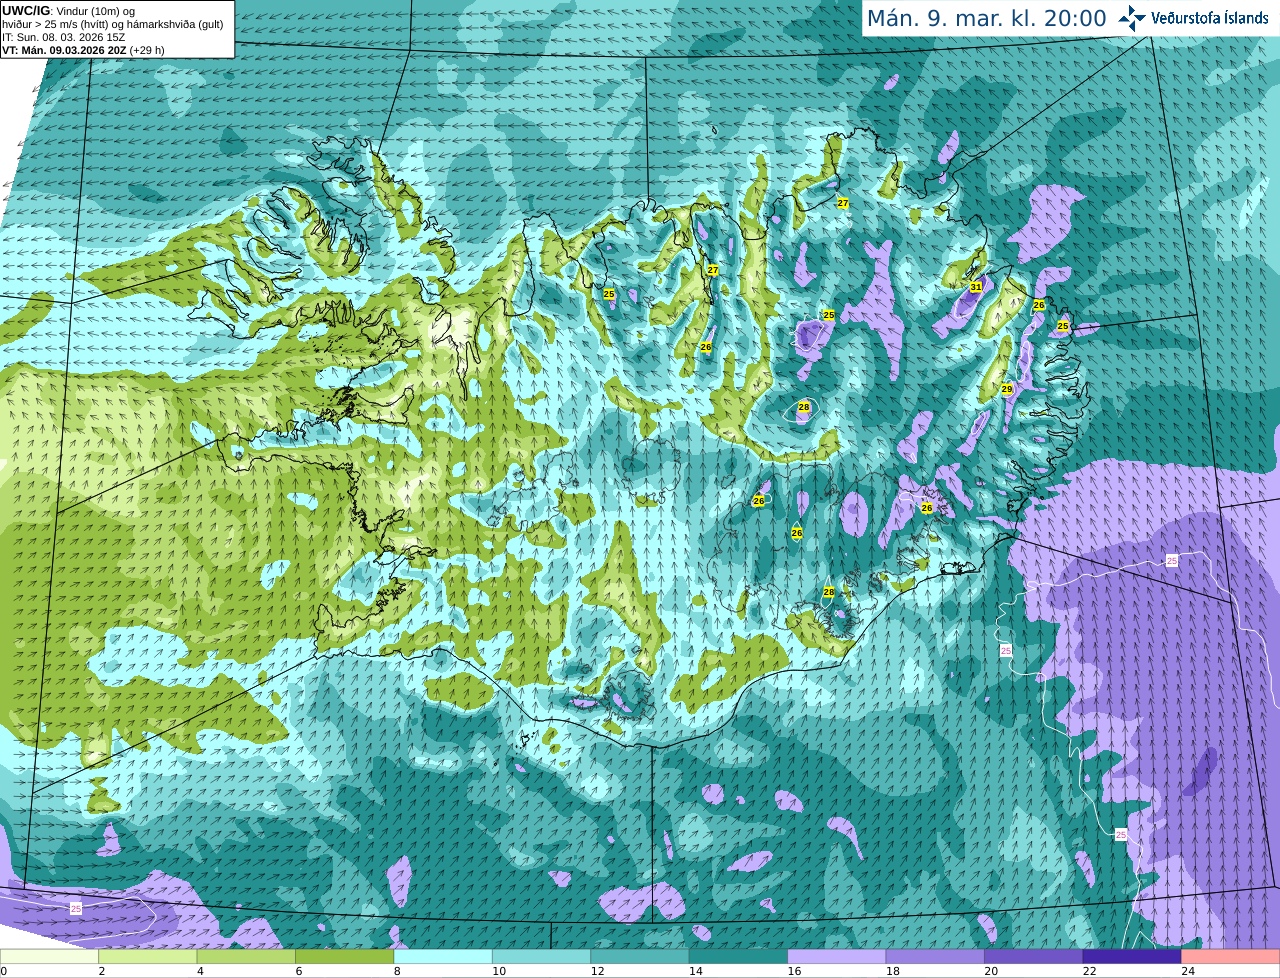Viewport: 1280px width, 978px height.
Task: Pick the 8–10 m/s pale cyan legend swatch
Action: click(x=443, y=957)
